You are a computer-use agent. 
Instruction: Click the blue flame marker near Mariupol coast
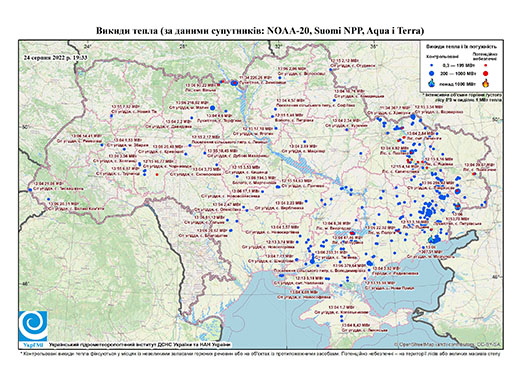click(x=432, y=239)
